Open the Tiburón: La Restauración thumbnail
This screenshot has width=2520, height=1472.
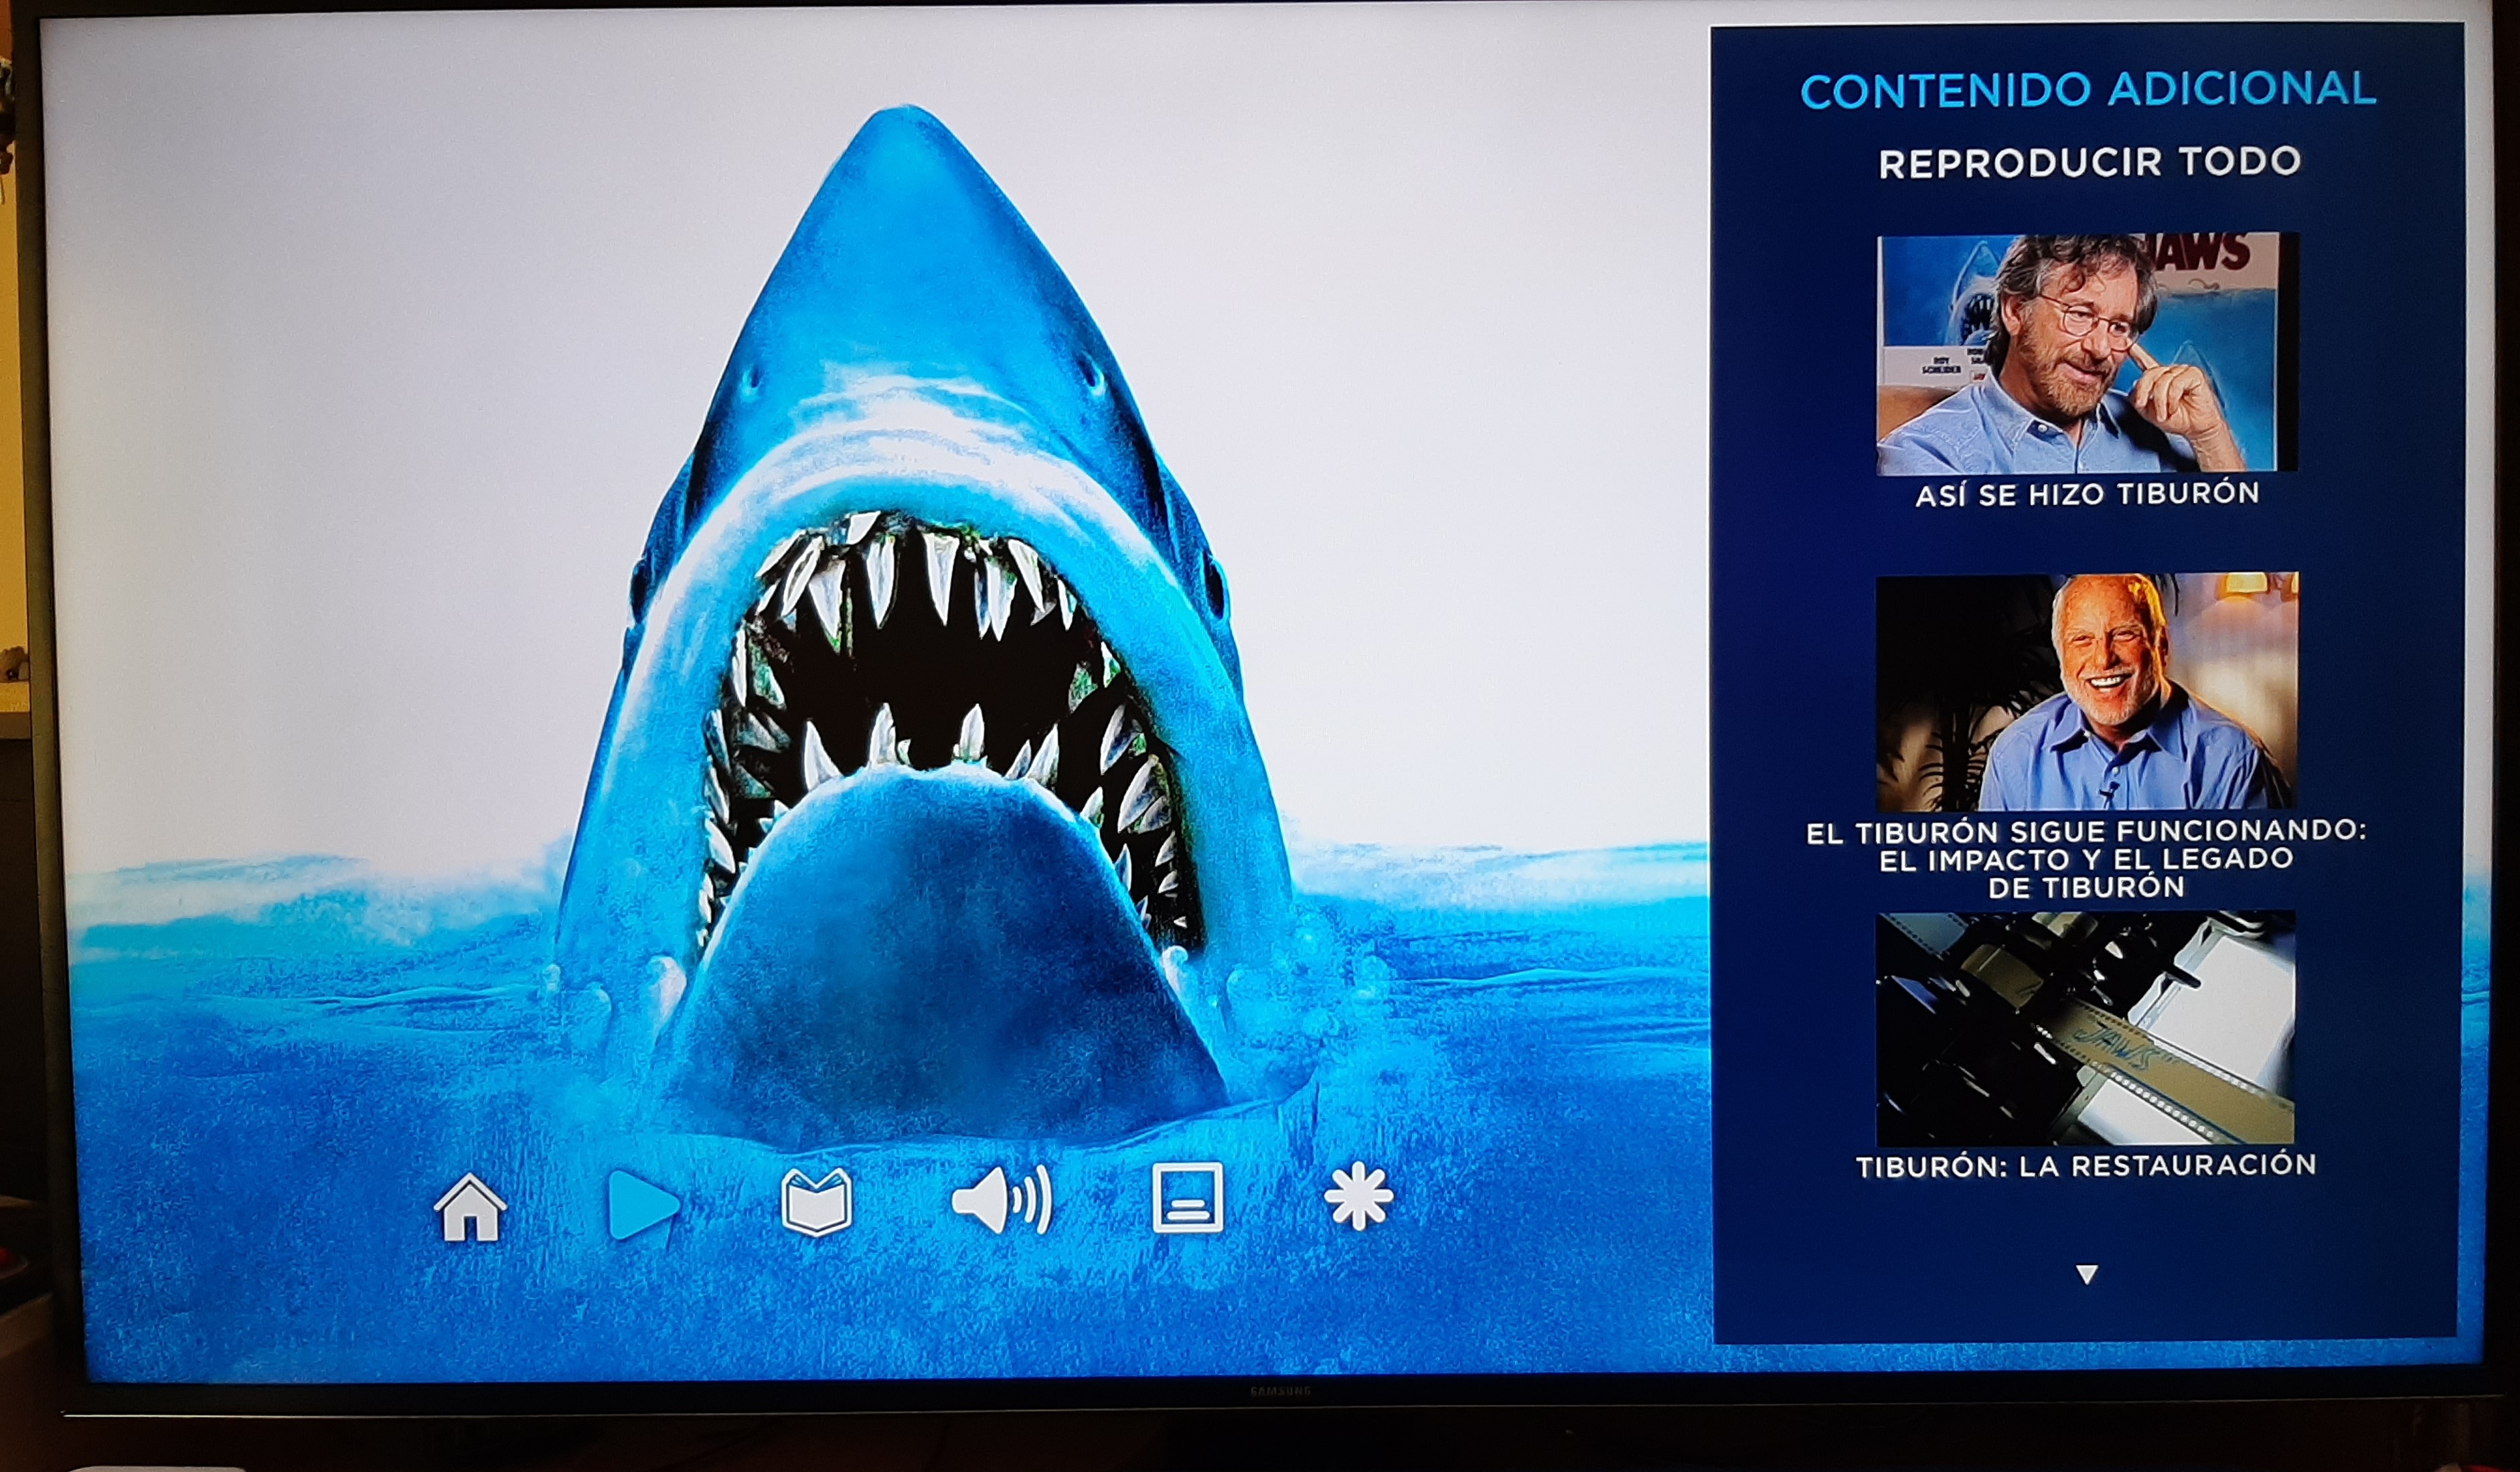[2085, 1028]
